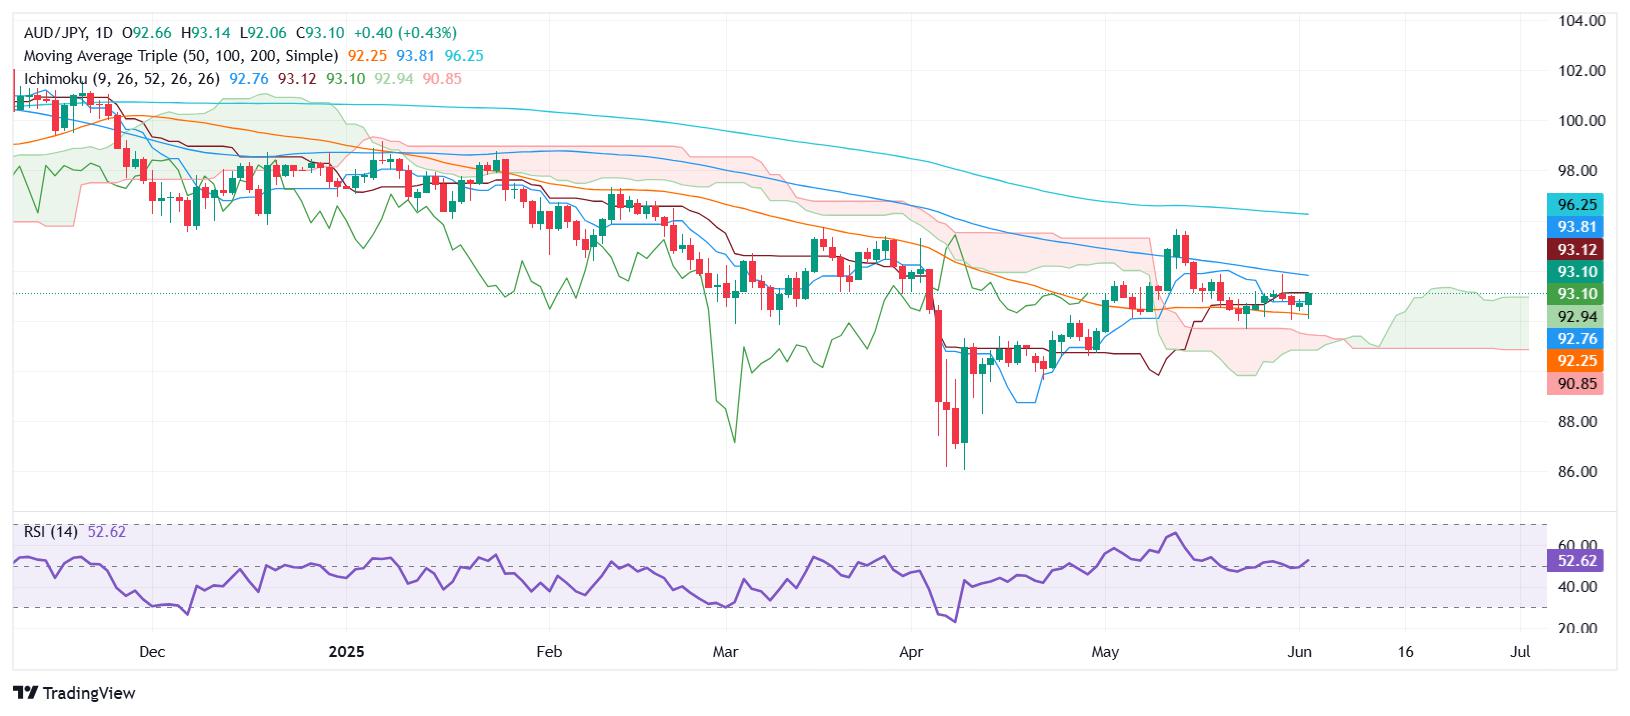Click the 96.25 value in MA legend
Viewport: 1630px width, 716px height.
coord(465,56)
